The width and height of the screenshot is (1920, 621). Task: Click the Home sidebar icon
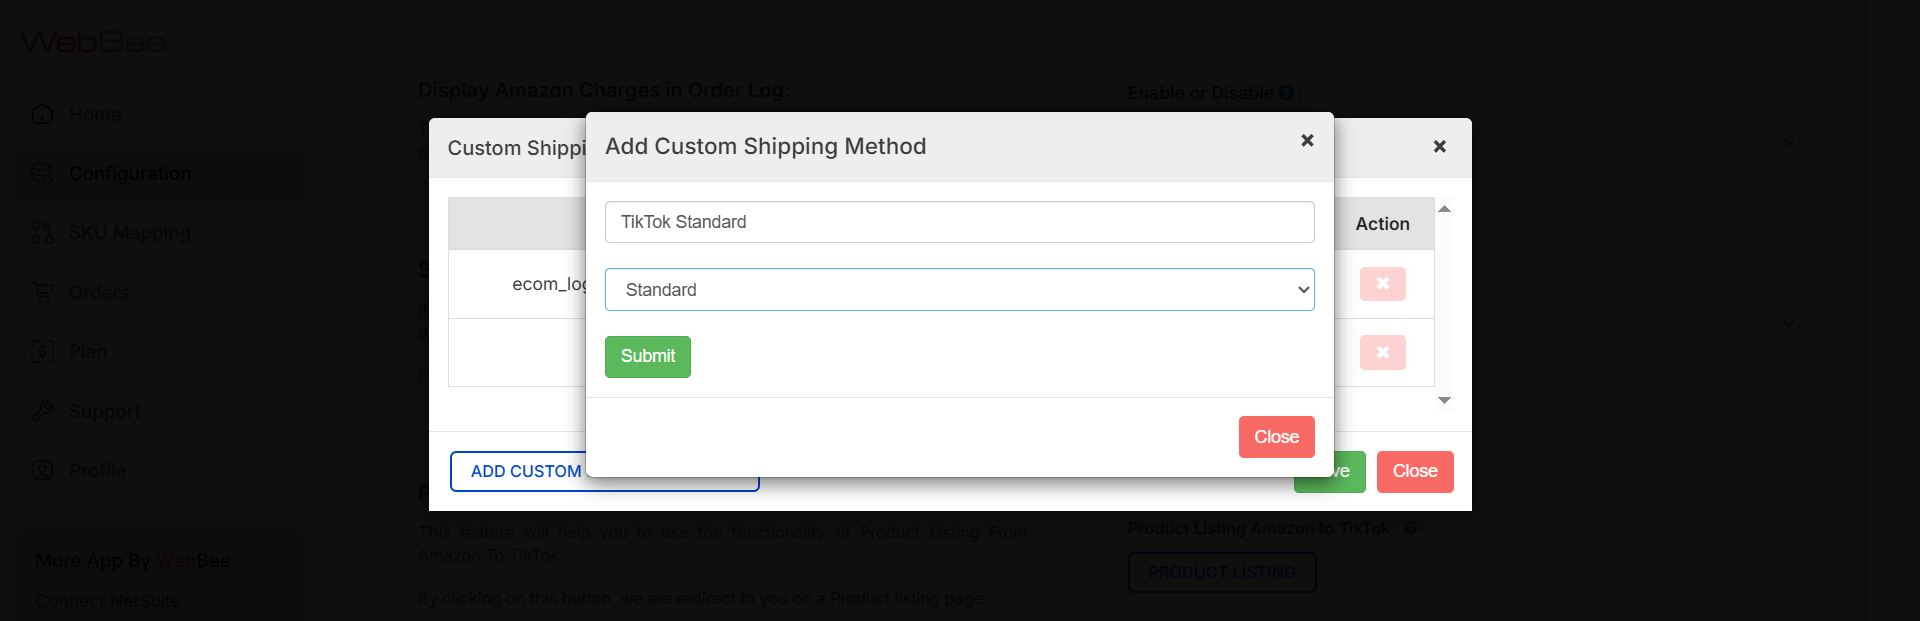(x=42, y=114)
